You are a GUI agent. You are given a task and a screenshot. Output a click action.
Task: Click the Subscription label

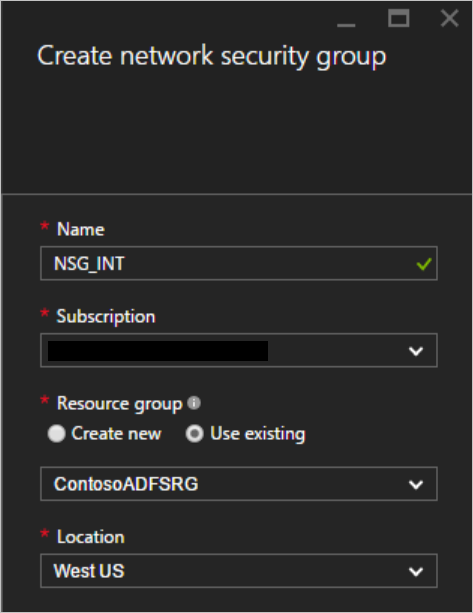coord(106,317)
